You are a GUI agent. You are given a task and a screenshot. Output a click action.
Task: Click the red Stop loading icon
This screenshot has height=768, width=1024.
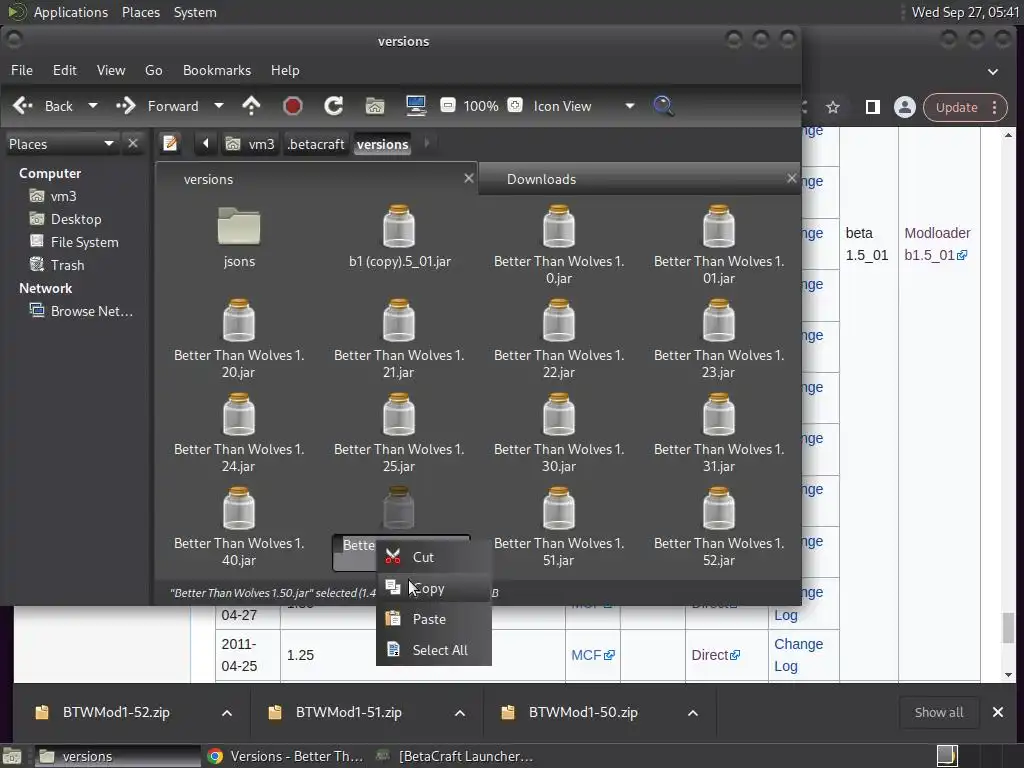coord(293,106)
